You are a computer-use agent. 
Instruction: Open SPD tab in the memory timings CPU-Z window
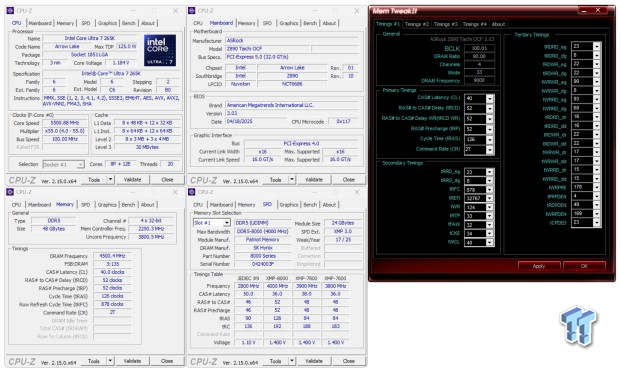[85, 205]
